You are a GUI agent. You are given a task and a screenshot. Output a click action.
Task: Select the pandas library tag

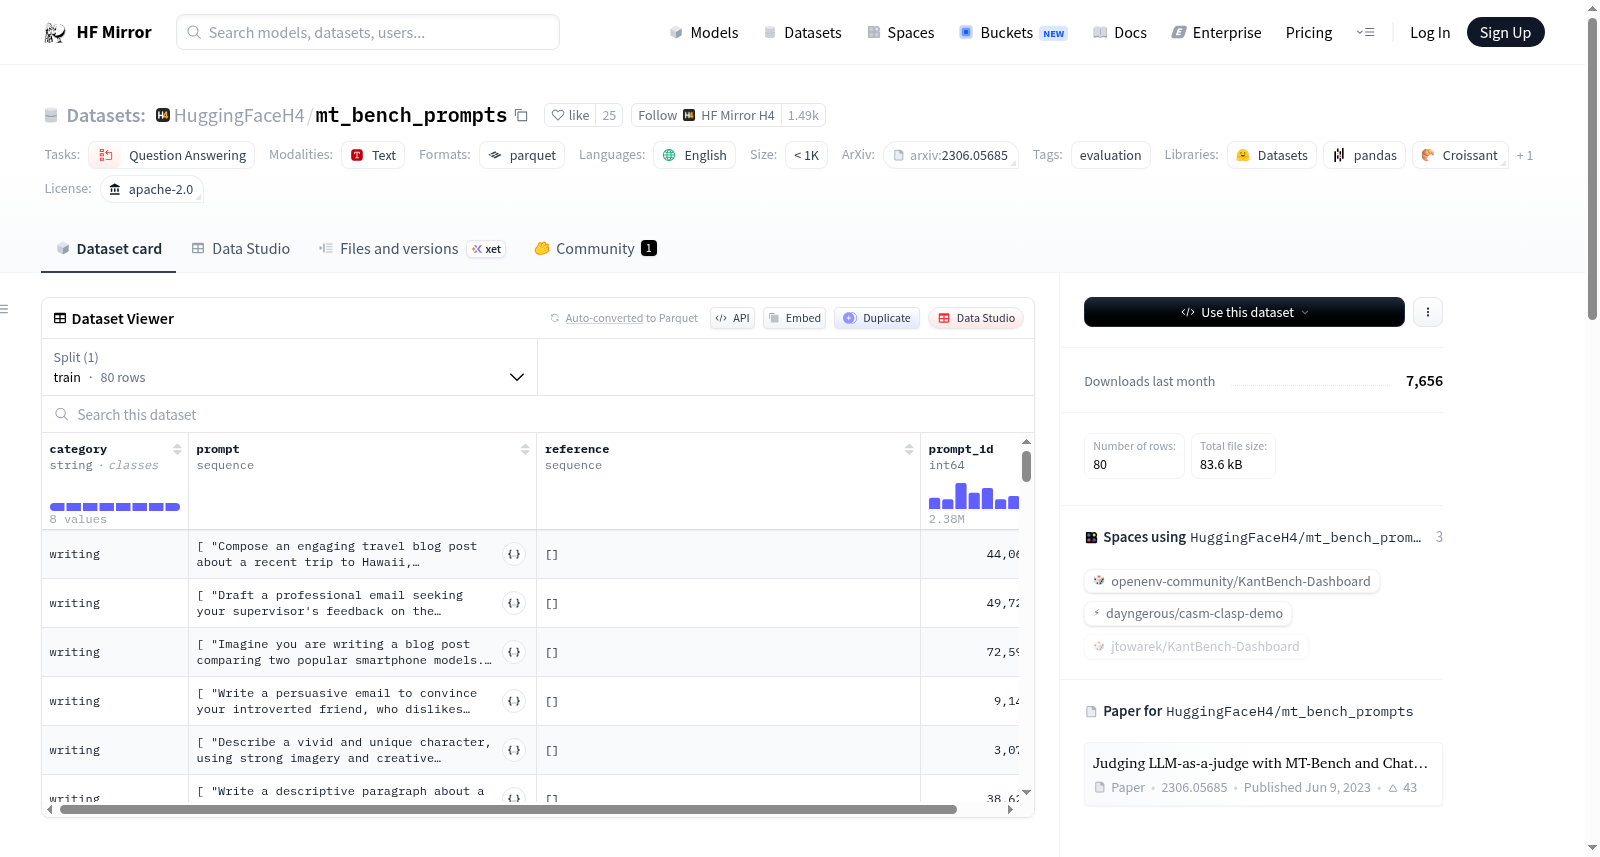pyautogui.click(x=1365, y=155)
